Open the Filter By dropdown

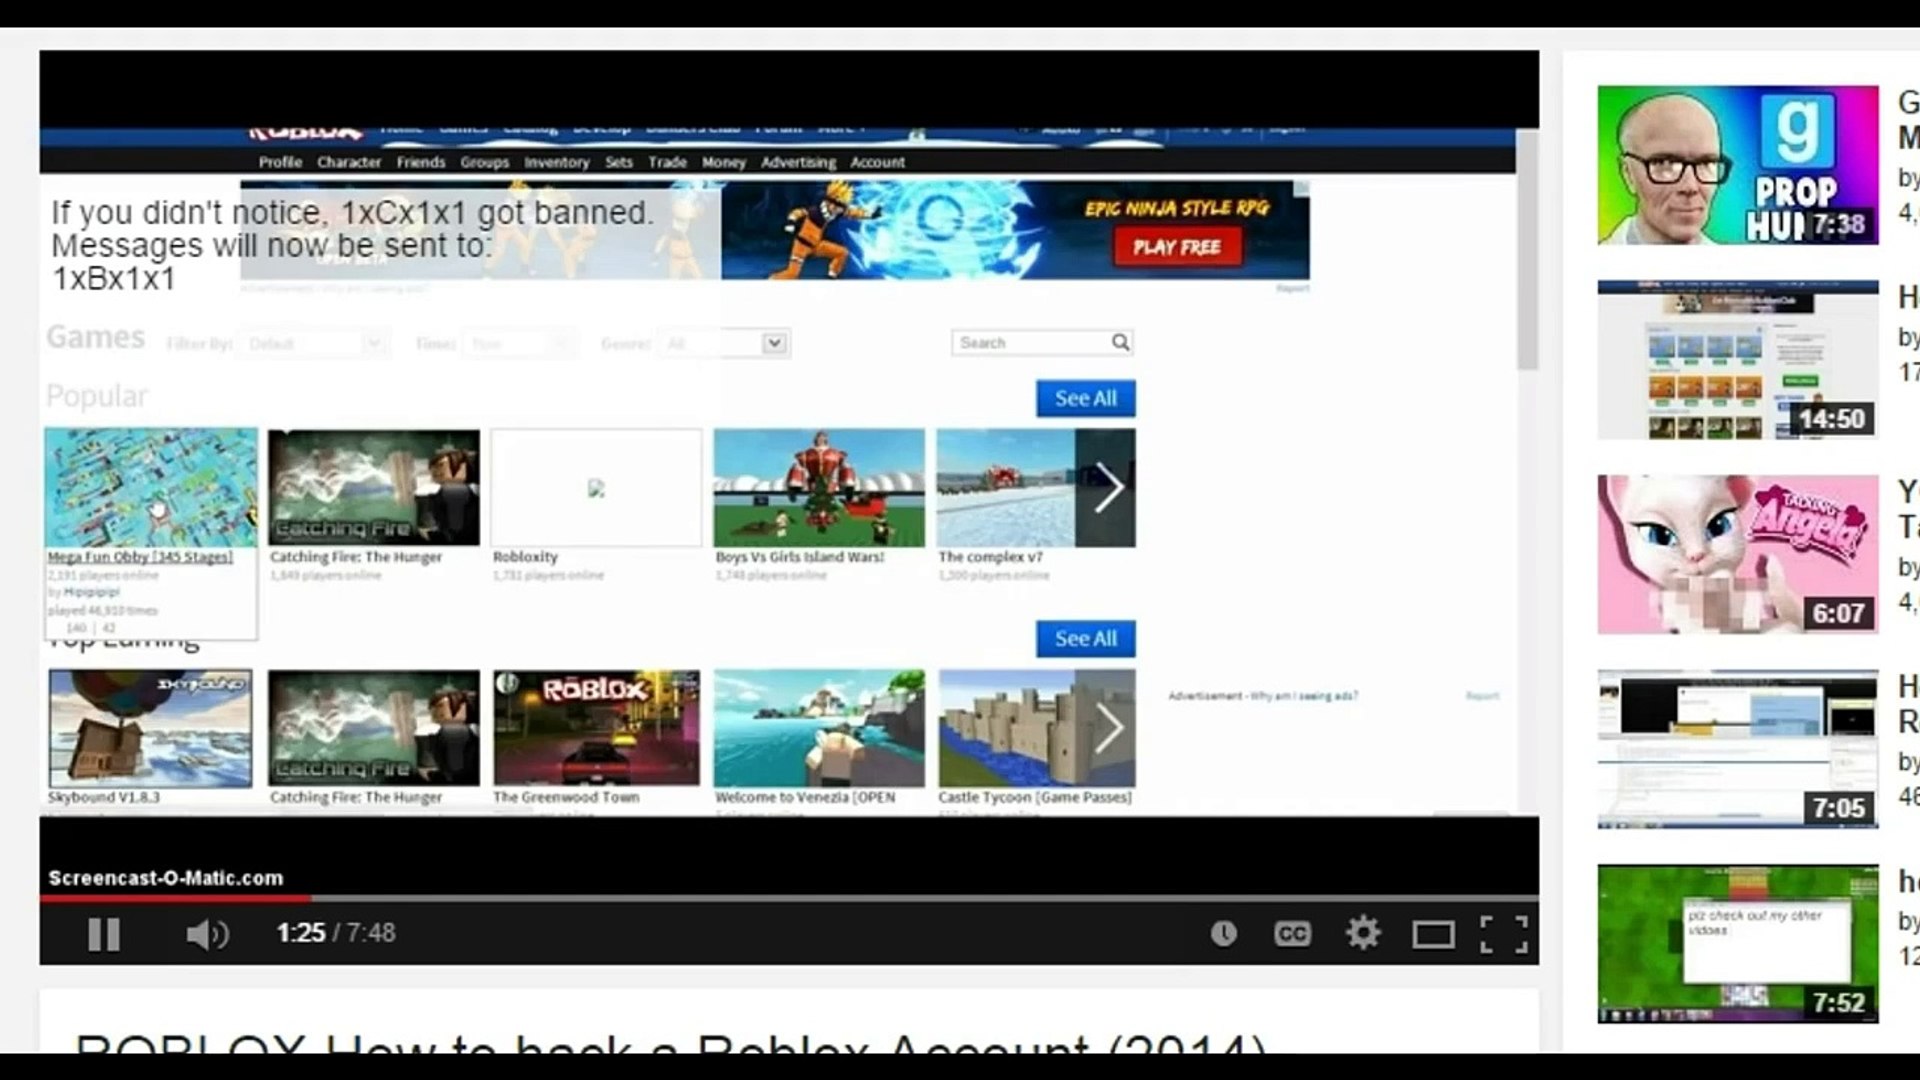312,344
